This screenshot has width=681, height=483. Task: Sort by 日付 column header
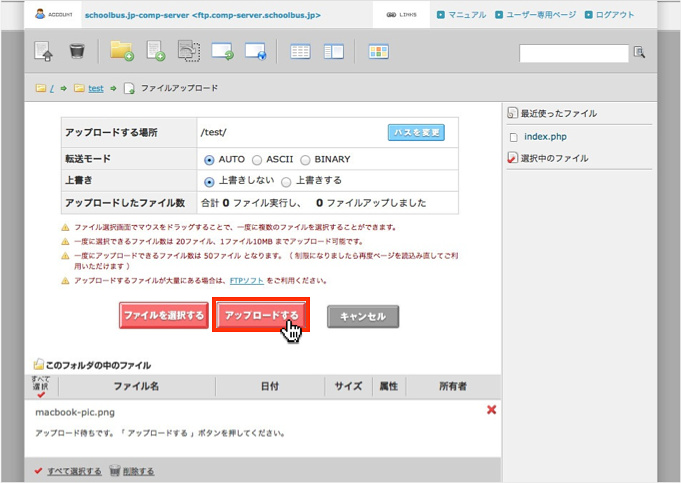(x=270, y=386)
